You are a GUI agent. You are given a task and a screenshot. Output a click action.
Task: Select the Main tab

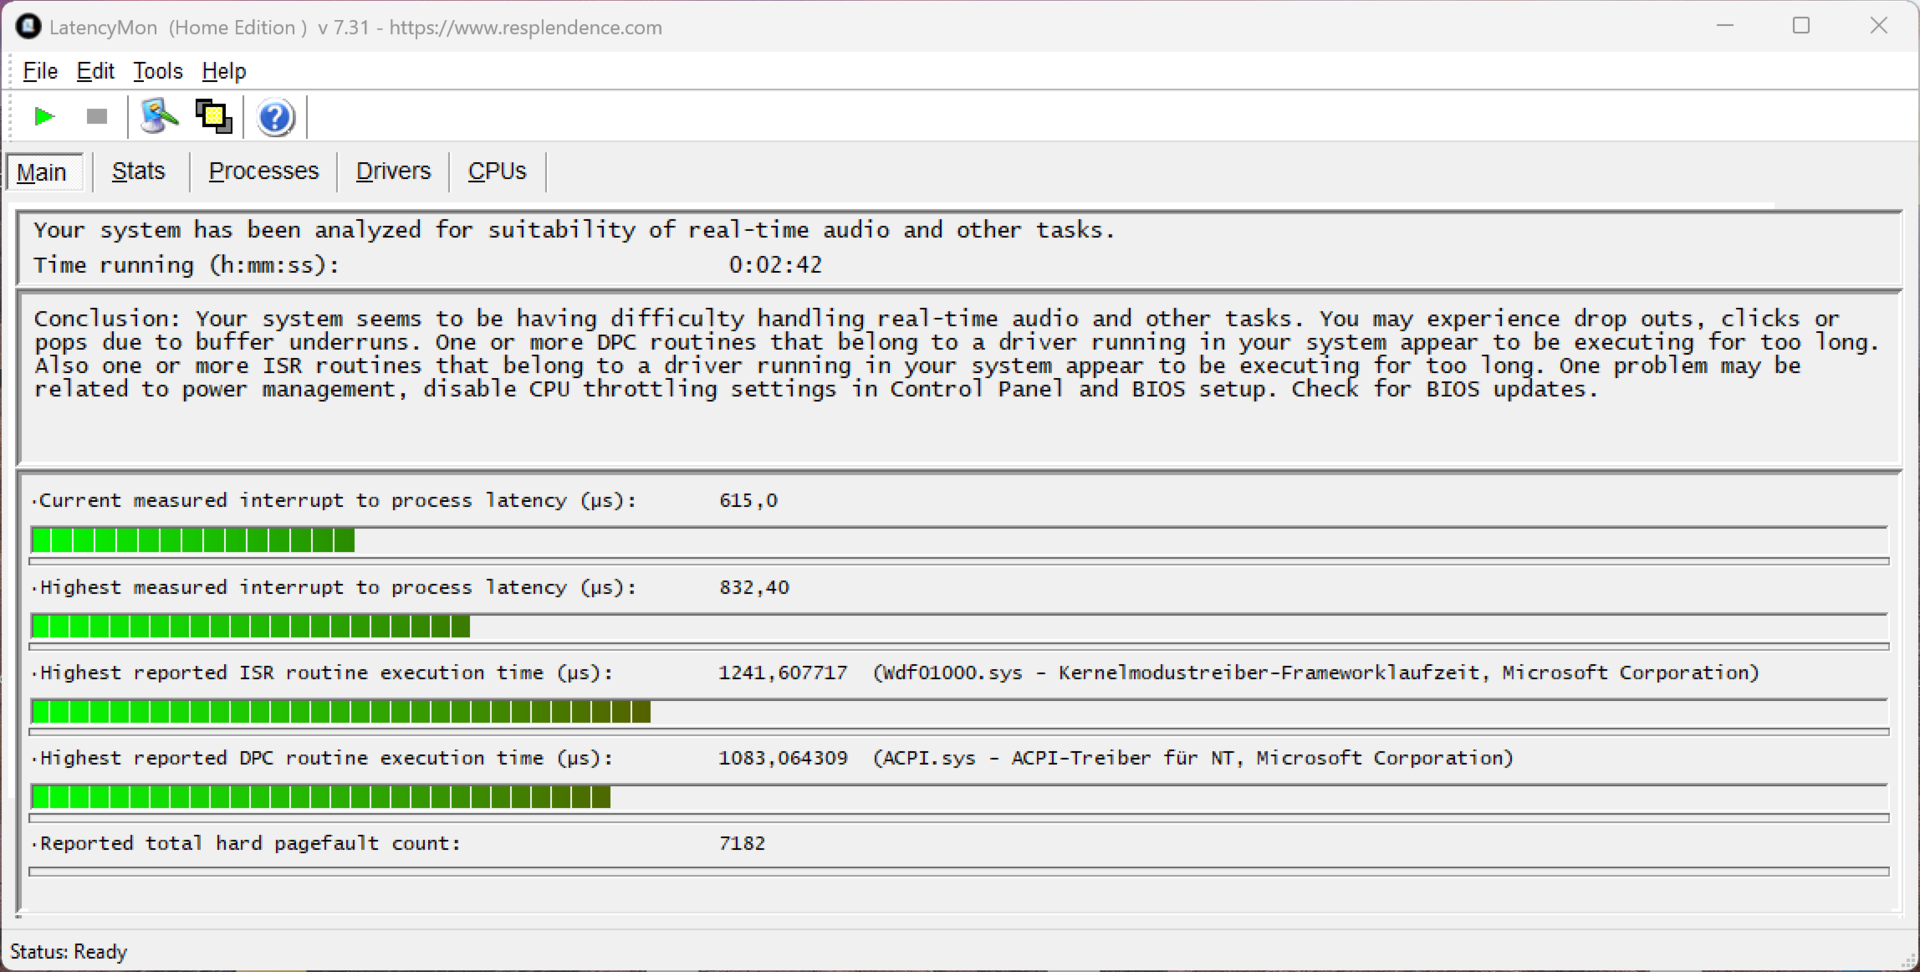(43, 172)
